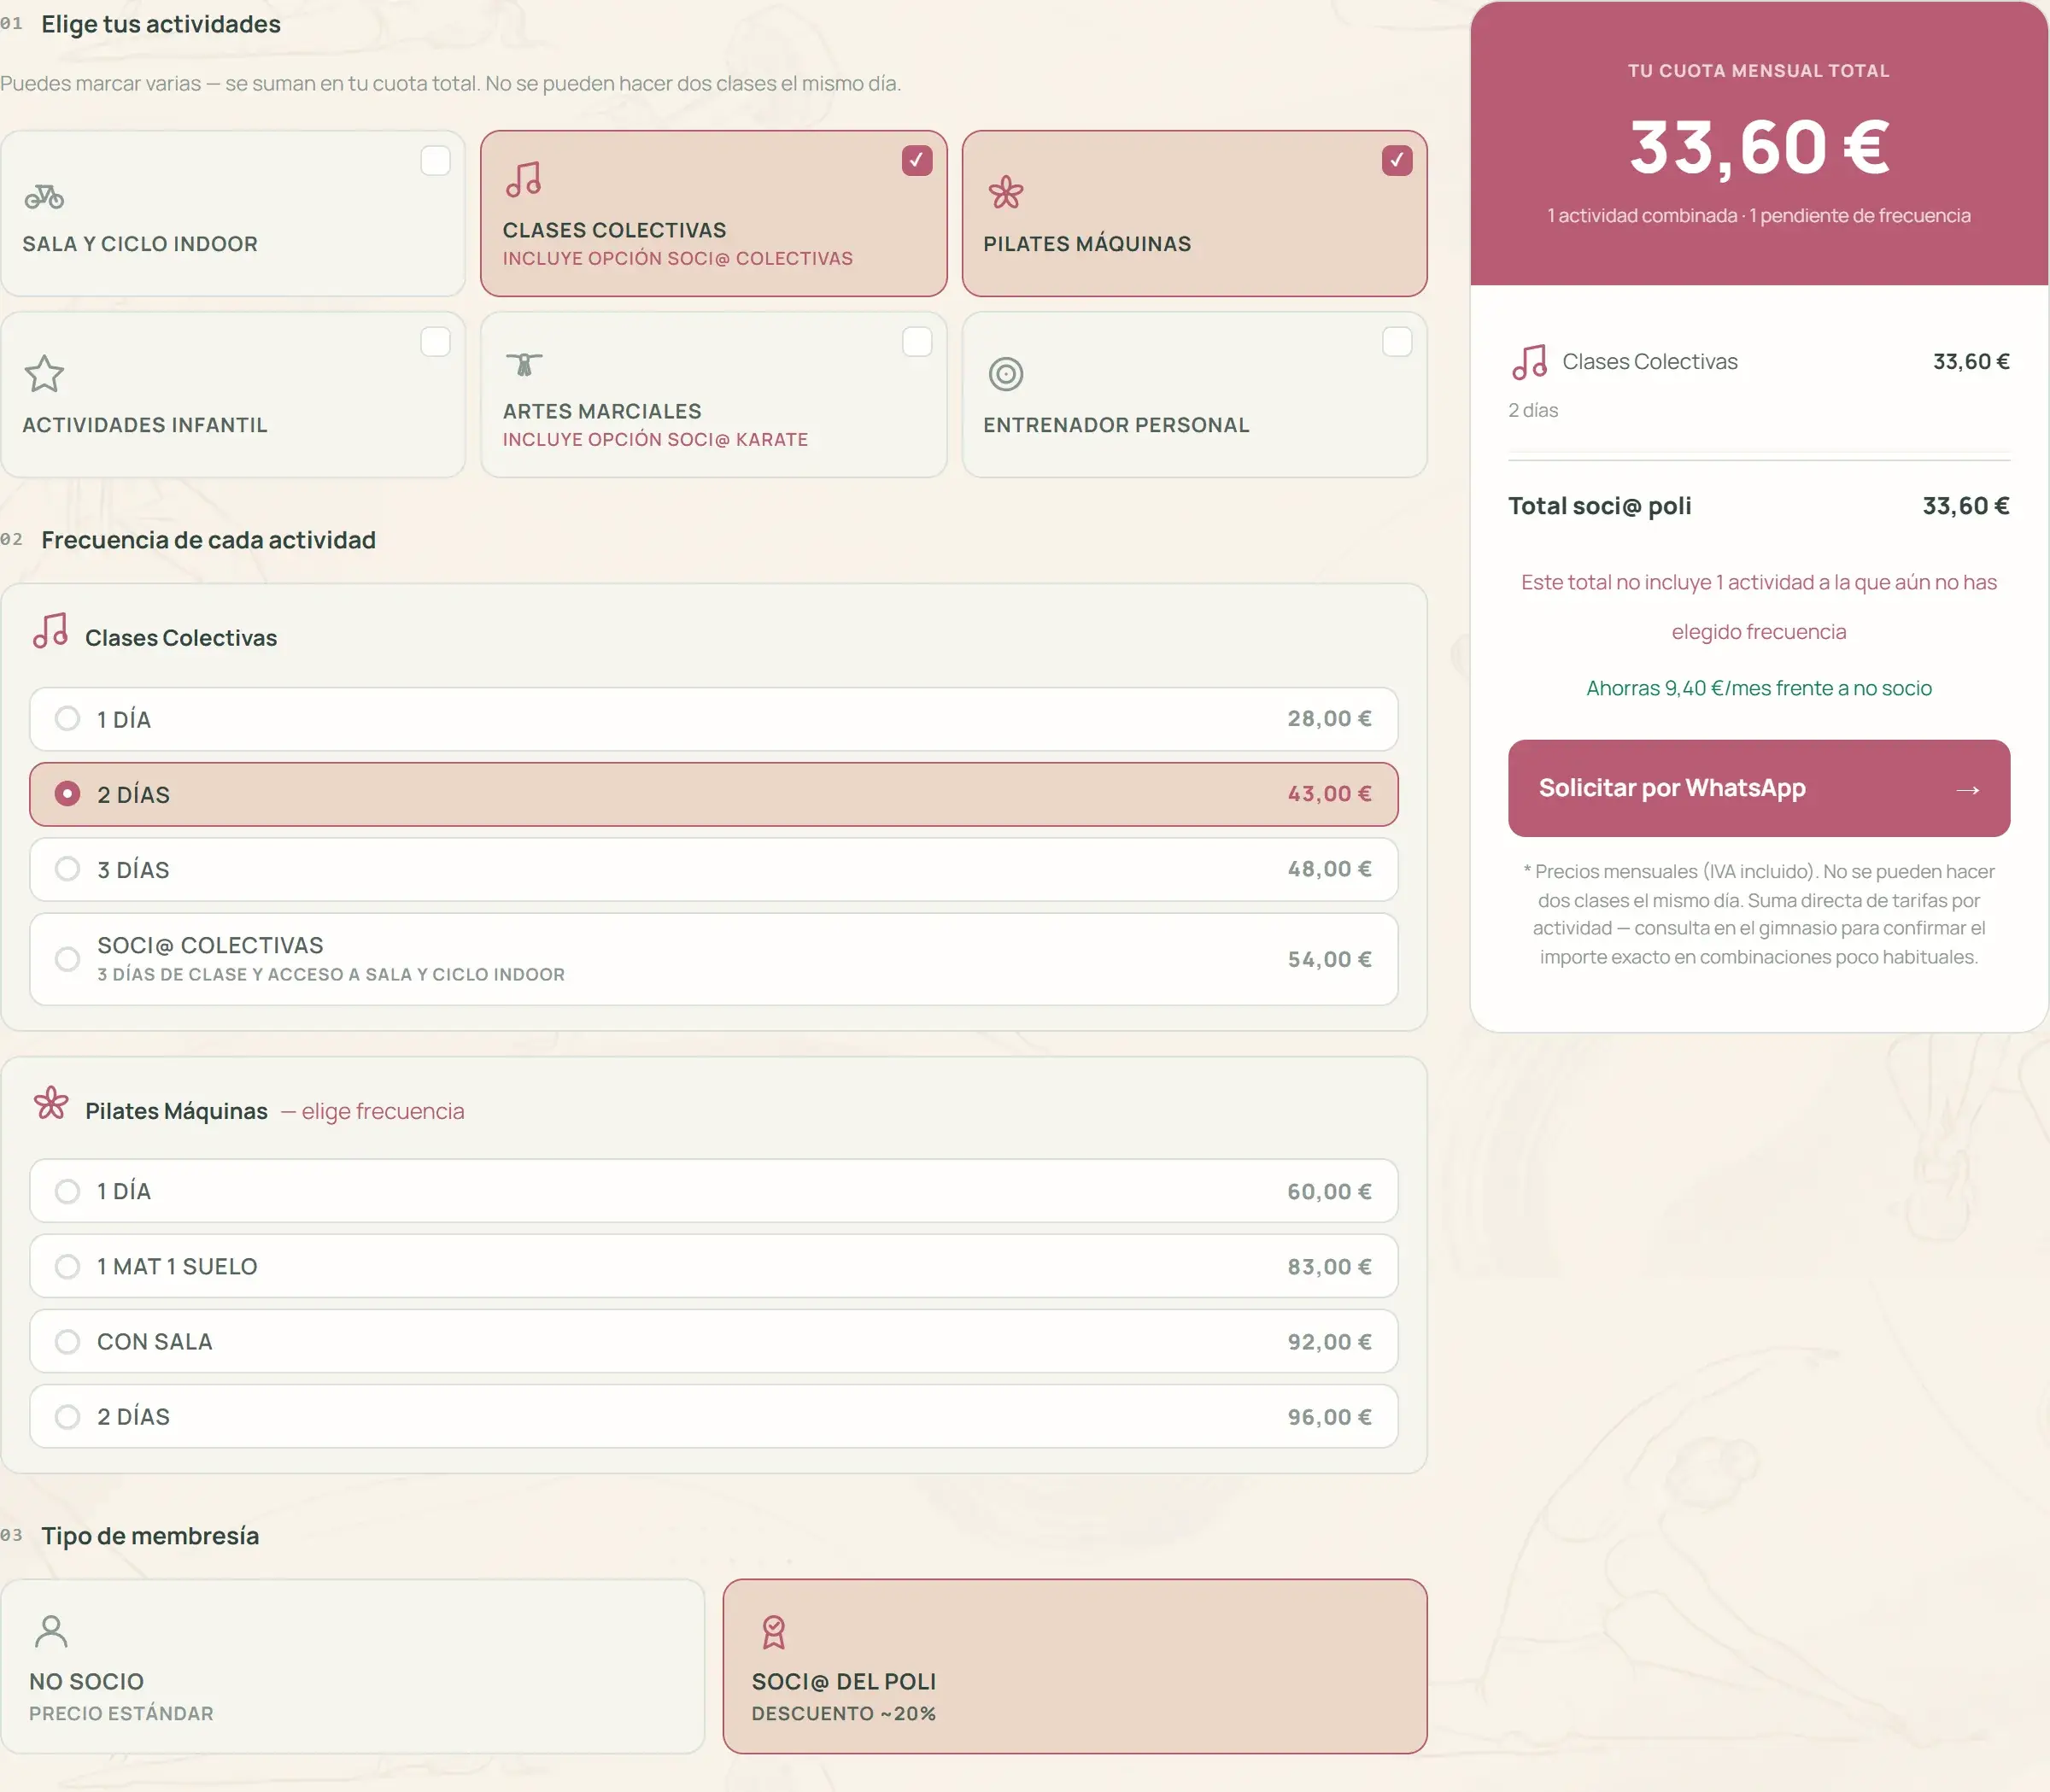Click the pending frequency warning message
The height and width of the screenshot is (1792, 2050).
[x=1758, y=607]
